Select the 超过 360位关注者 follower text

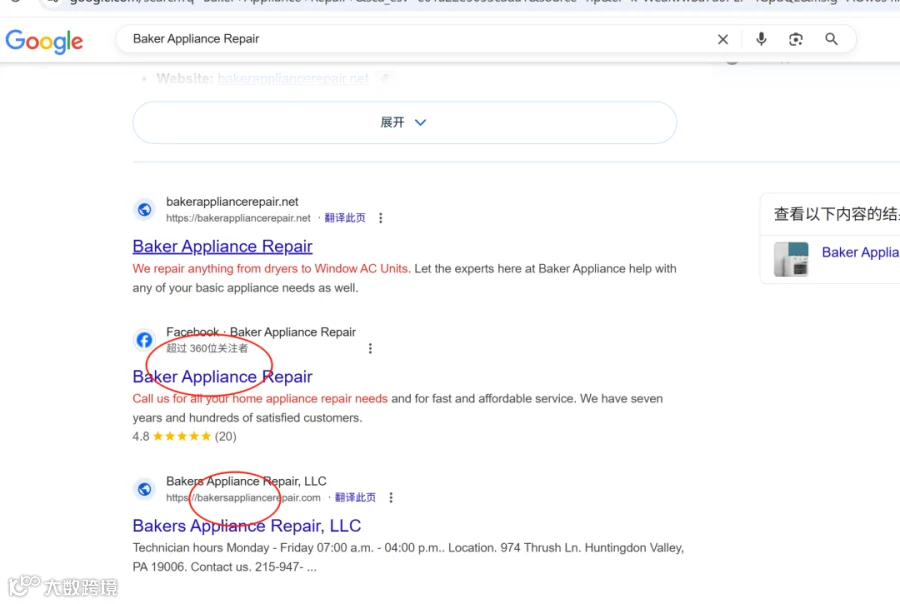tap(207, 349)
